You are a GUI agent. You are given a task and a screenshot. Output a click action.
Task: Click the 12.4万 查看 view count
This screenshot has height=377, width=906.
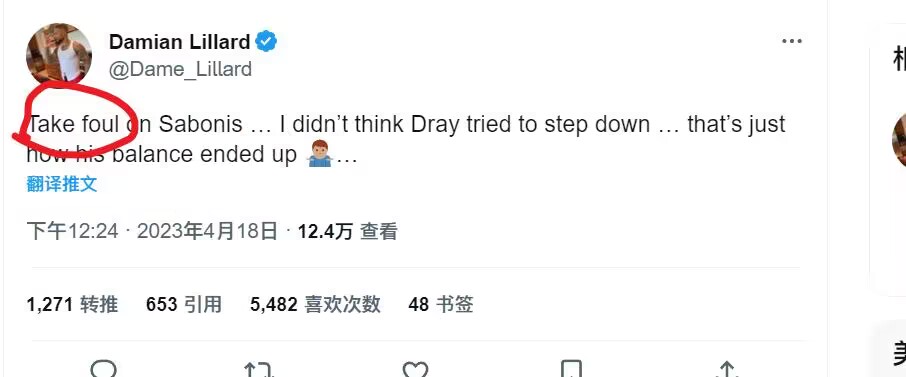click(x=348, y=232)
